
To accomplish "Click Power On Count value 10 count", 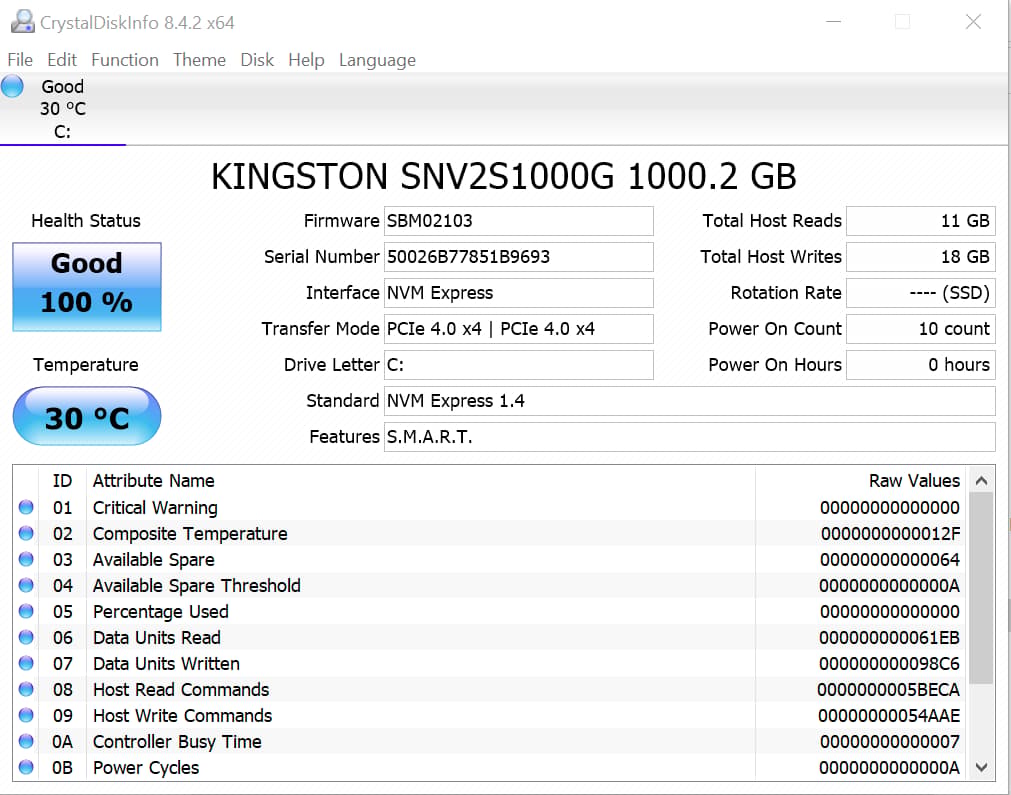I will click(921, 329).
